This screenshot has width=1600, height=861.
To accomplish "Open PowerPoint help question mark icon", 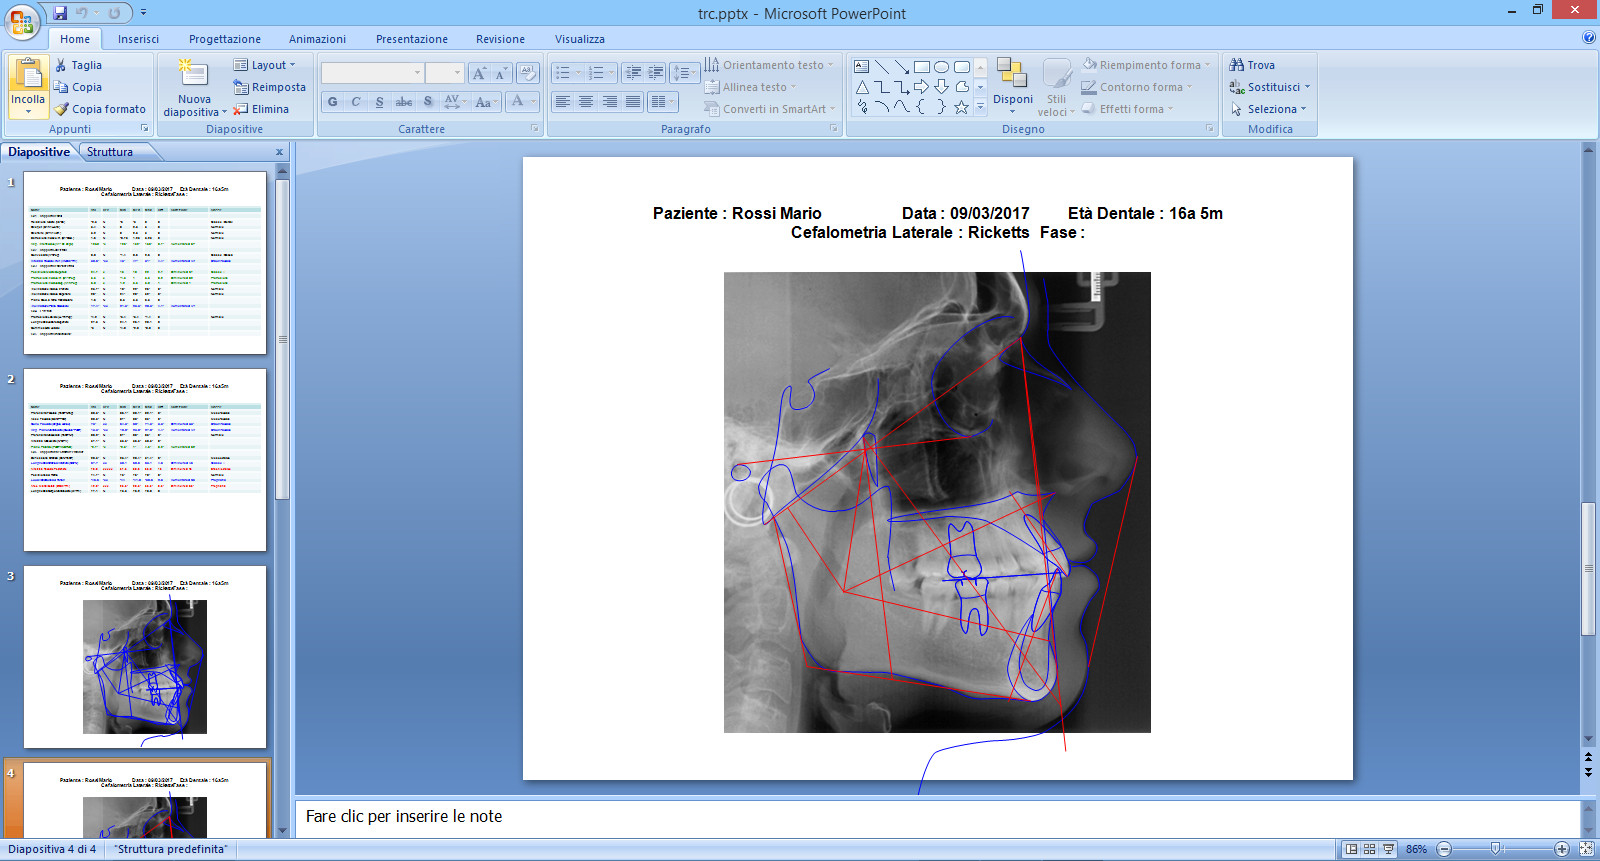I will [1589, 38].
